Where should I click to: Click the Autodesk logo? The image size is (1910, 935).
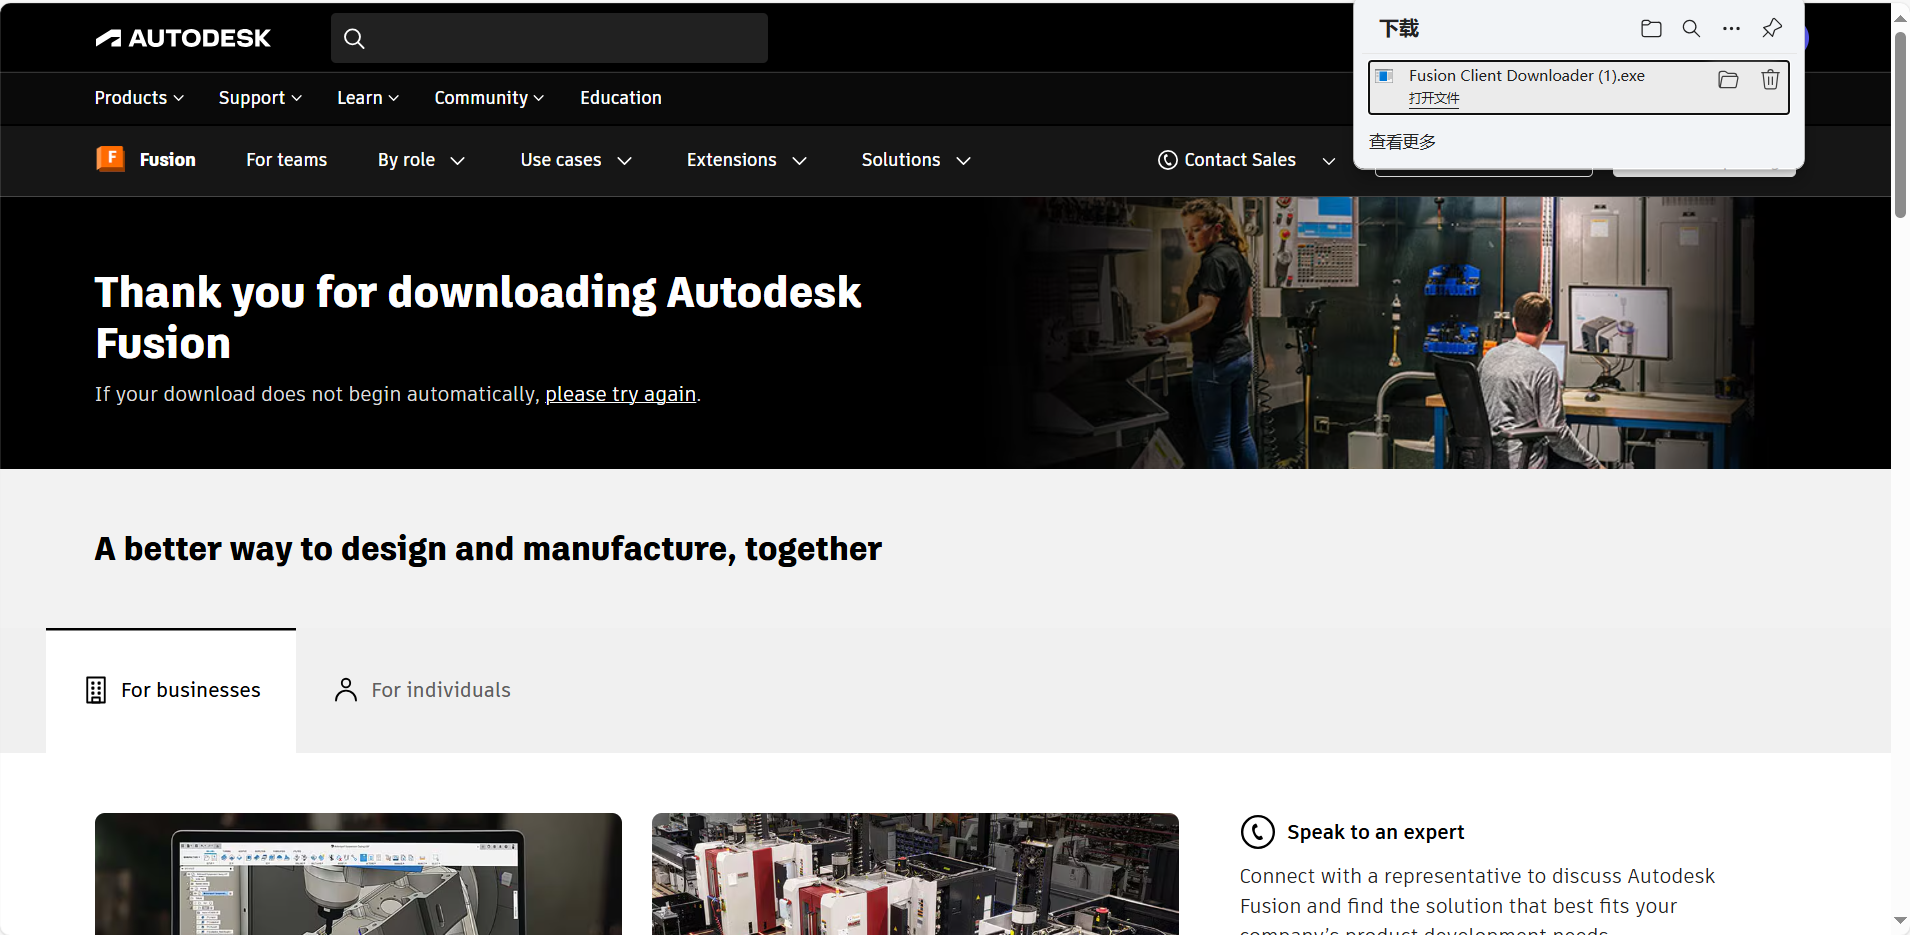point(183,38)
